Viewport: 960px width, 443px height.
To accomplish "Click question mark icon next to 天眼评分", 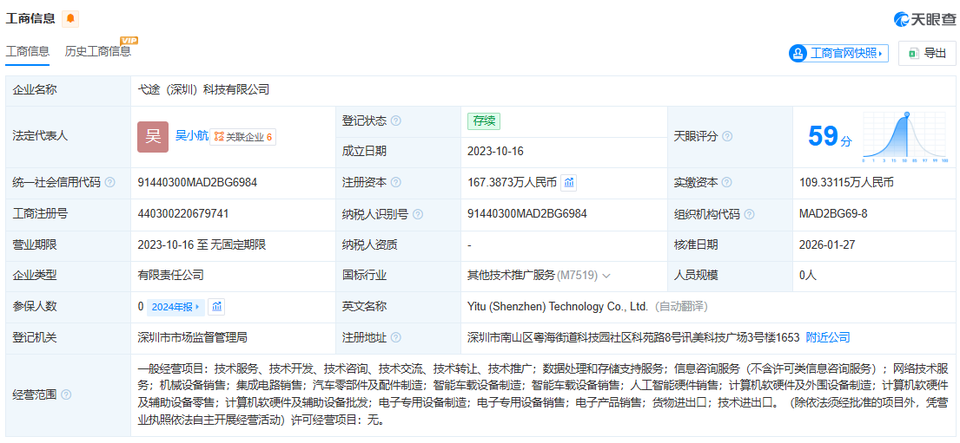I will (727, 136).
